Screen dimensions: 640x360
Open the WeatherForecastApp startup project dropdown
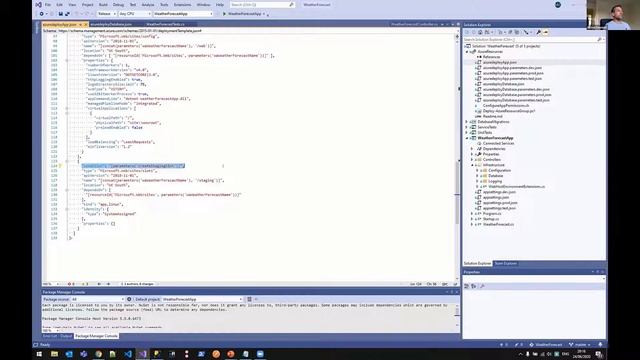tap(183, 14)
